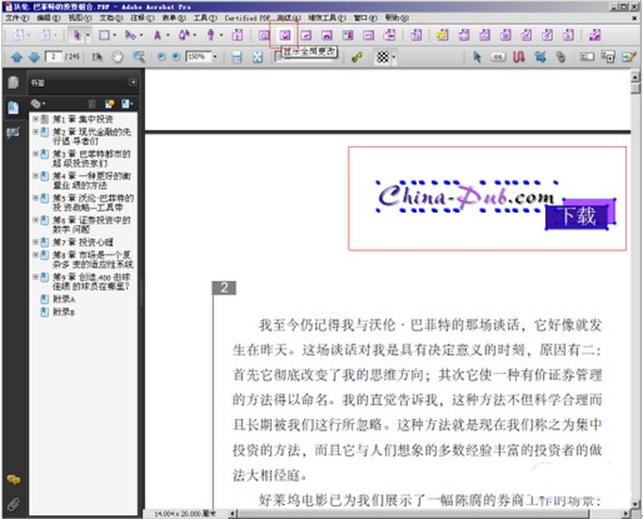This screenshot has width=643, height=519.
Task: Select the arrow object tool on right toolbar
Action: click(477, 57)
